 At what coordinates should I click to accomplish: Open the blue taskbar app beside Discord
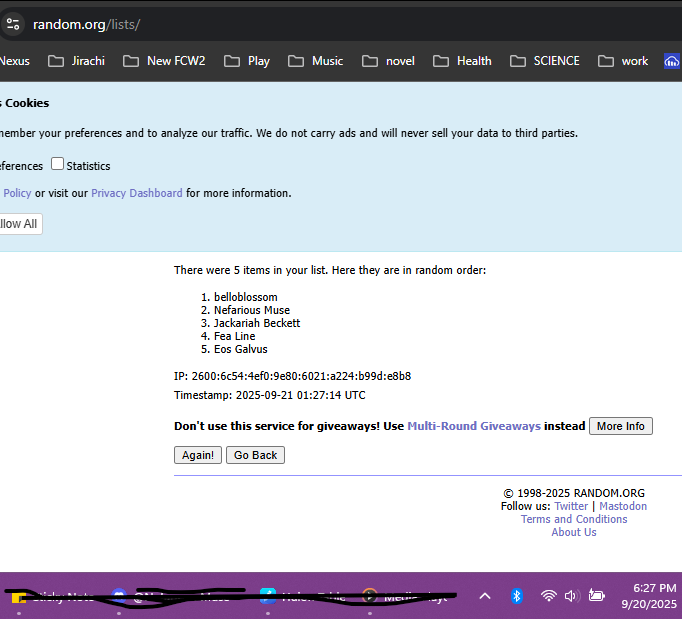(x=268, y=596)
